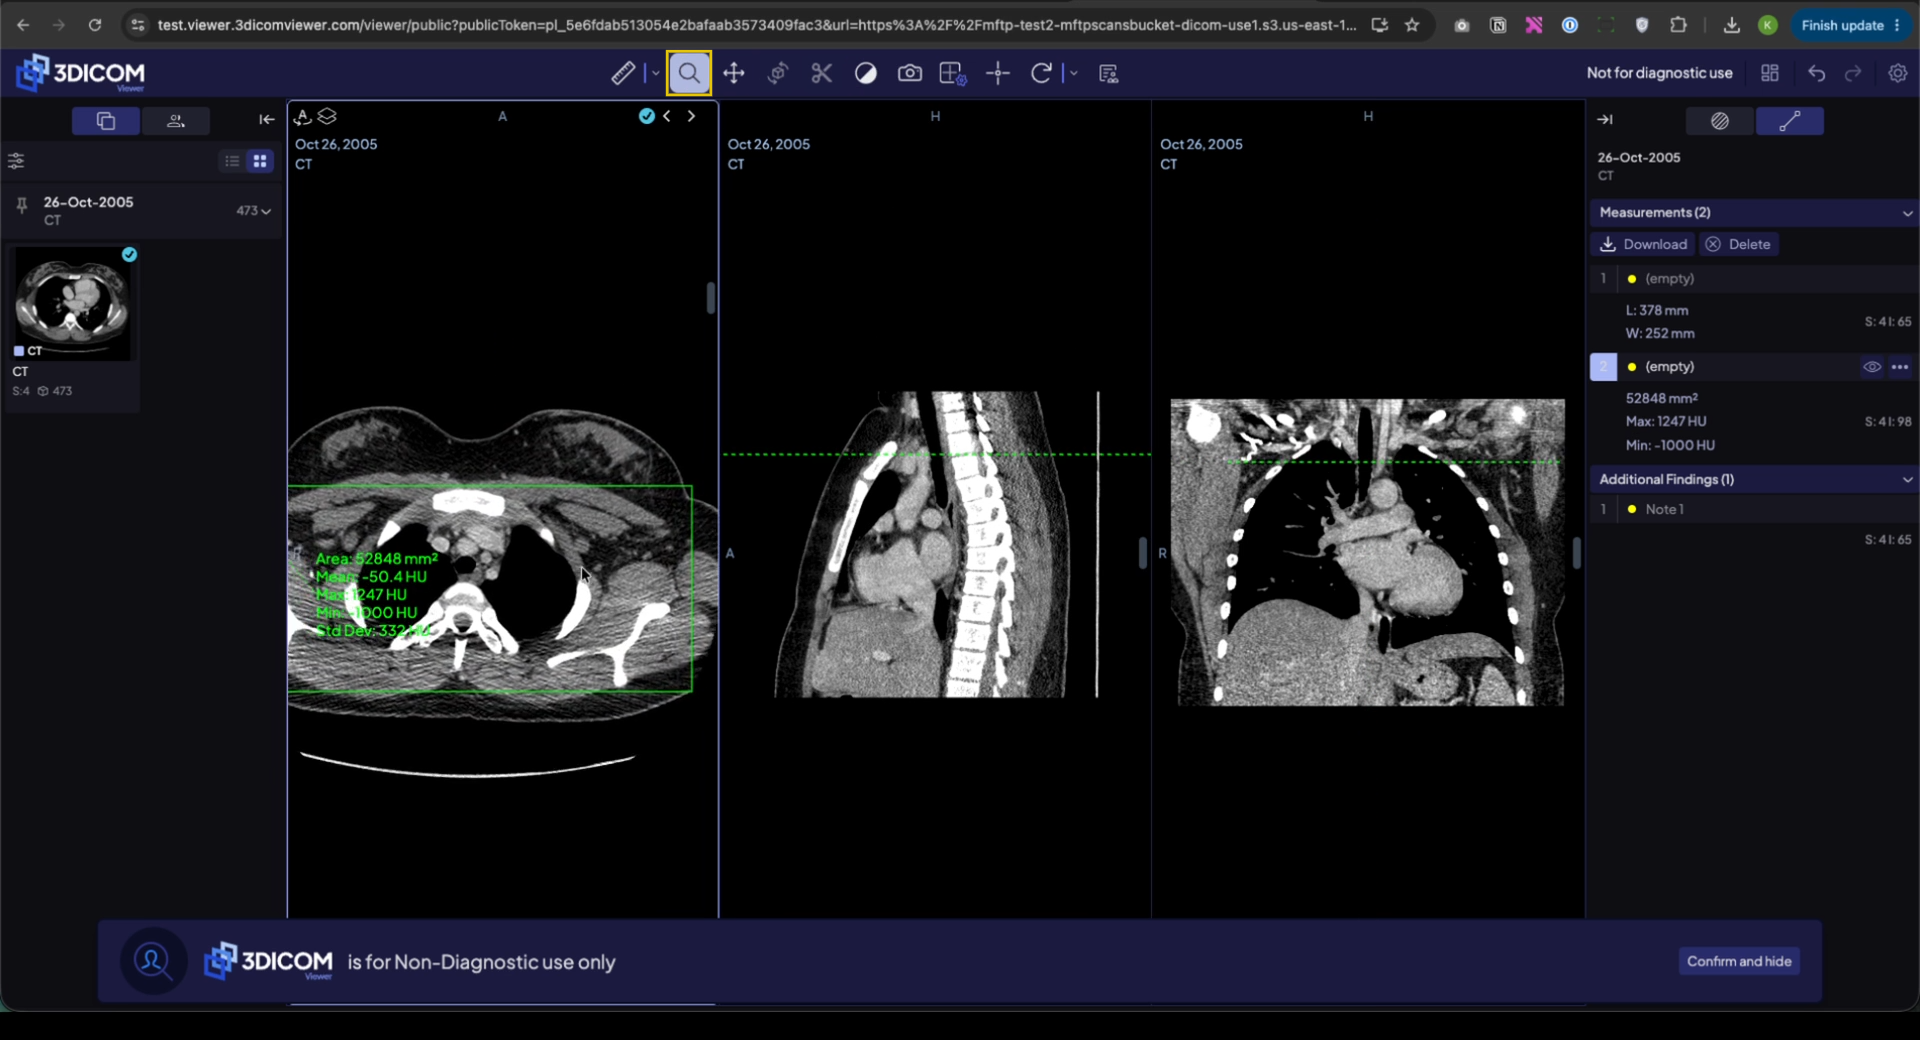Collapse the right measurements panel
The image size is (1920, 1040).
click(x=1605, y=120)
